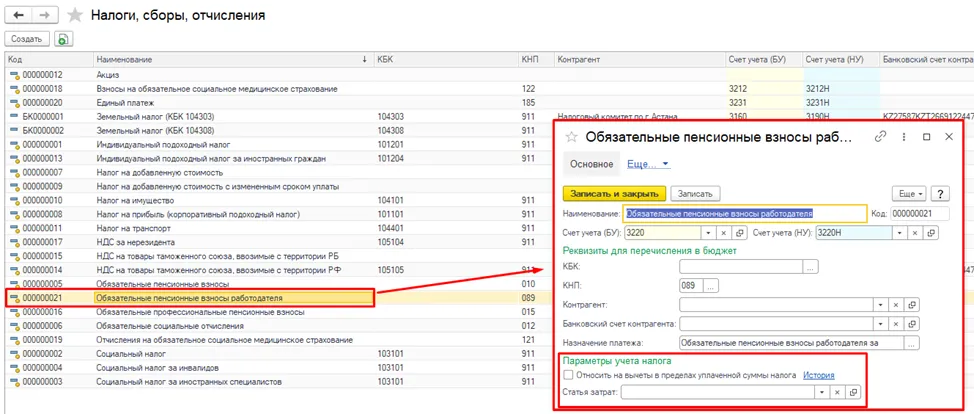Open the three-dot menu in dialog title
974x414 pixels.
point(904,137)
